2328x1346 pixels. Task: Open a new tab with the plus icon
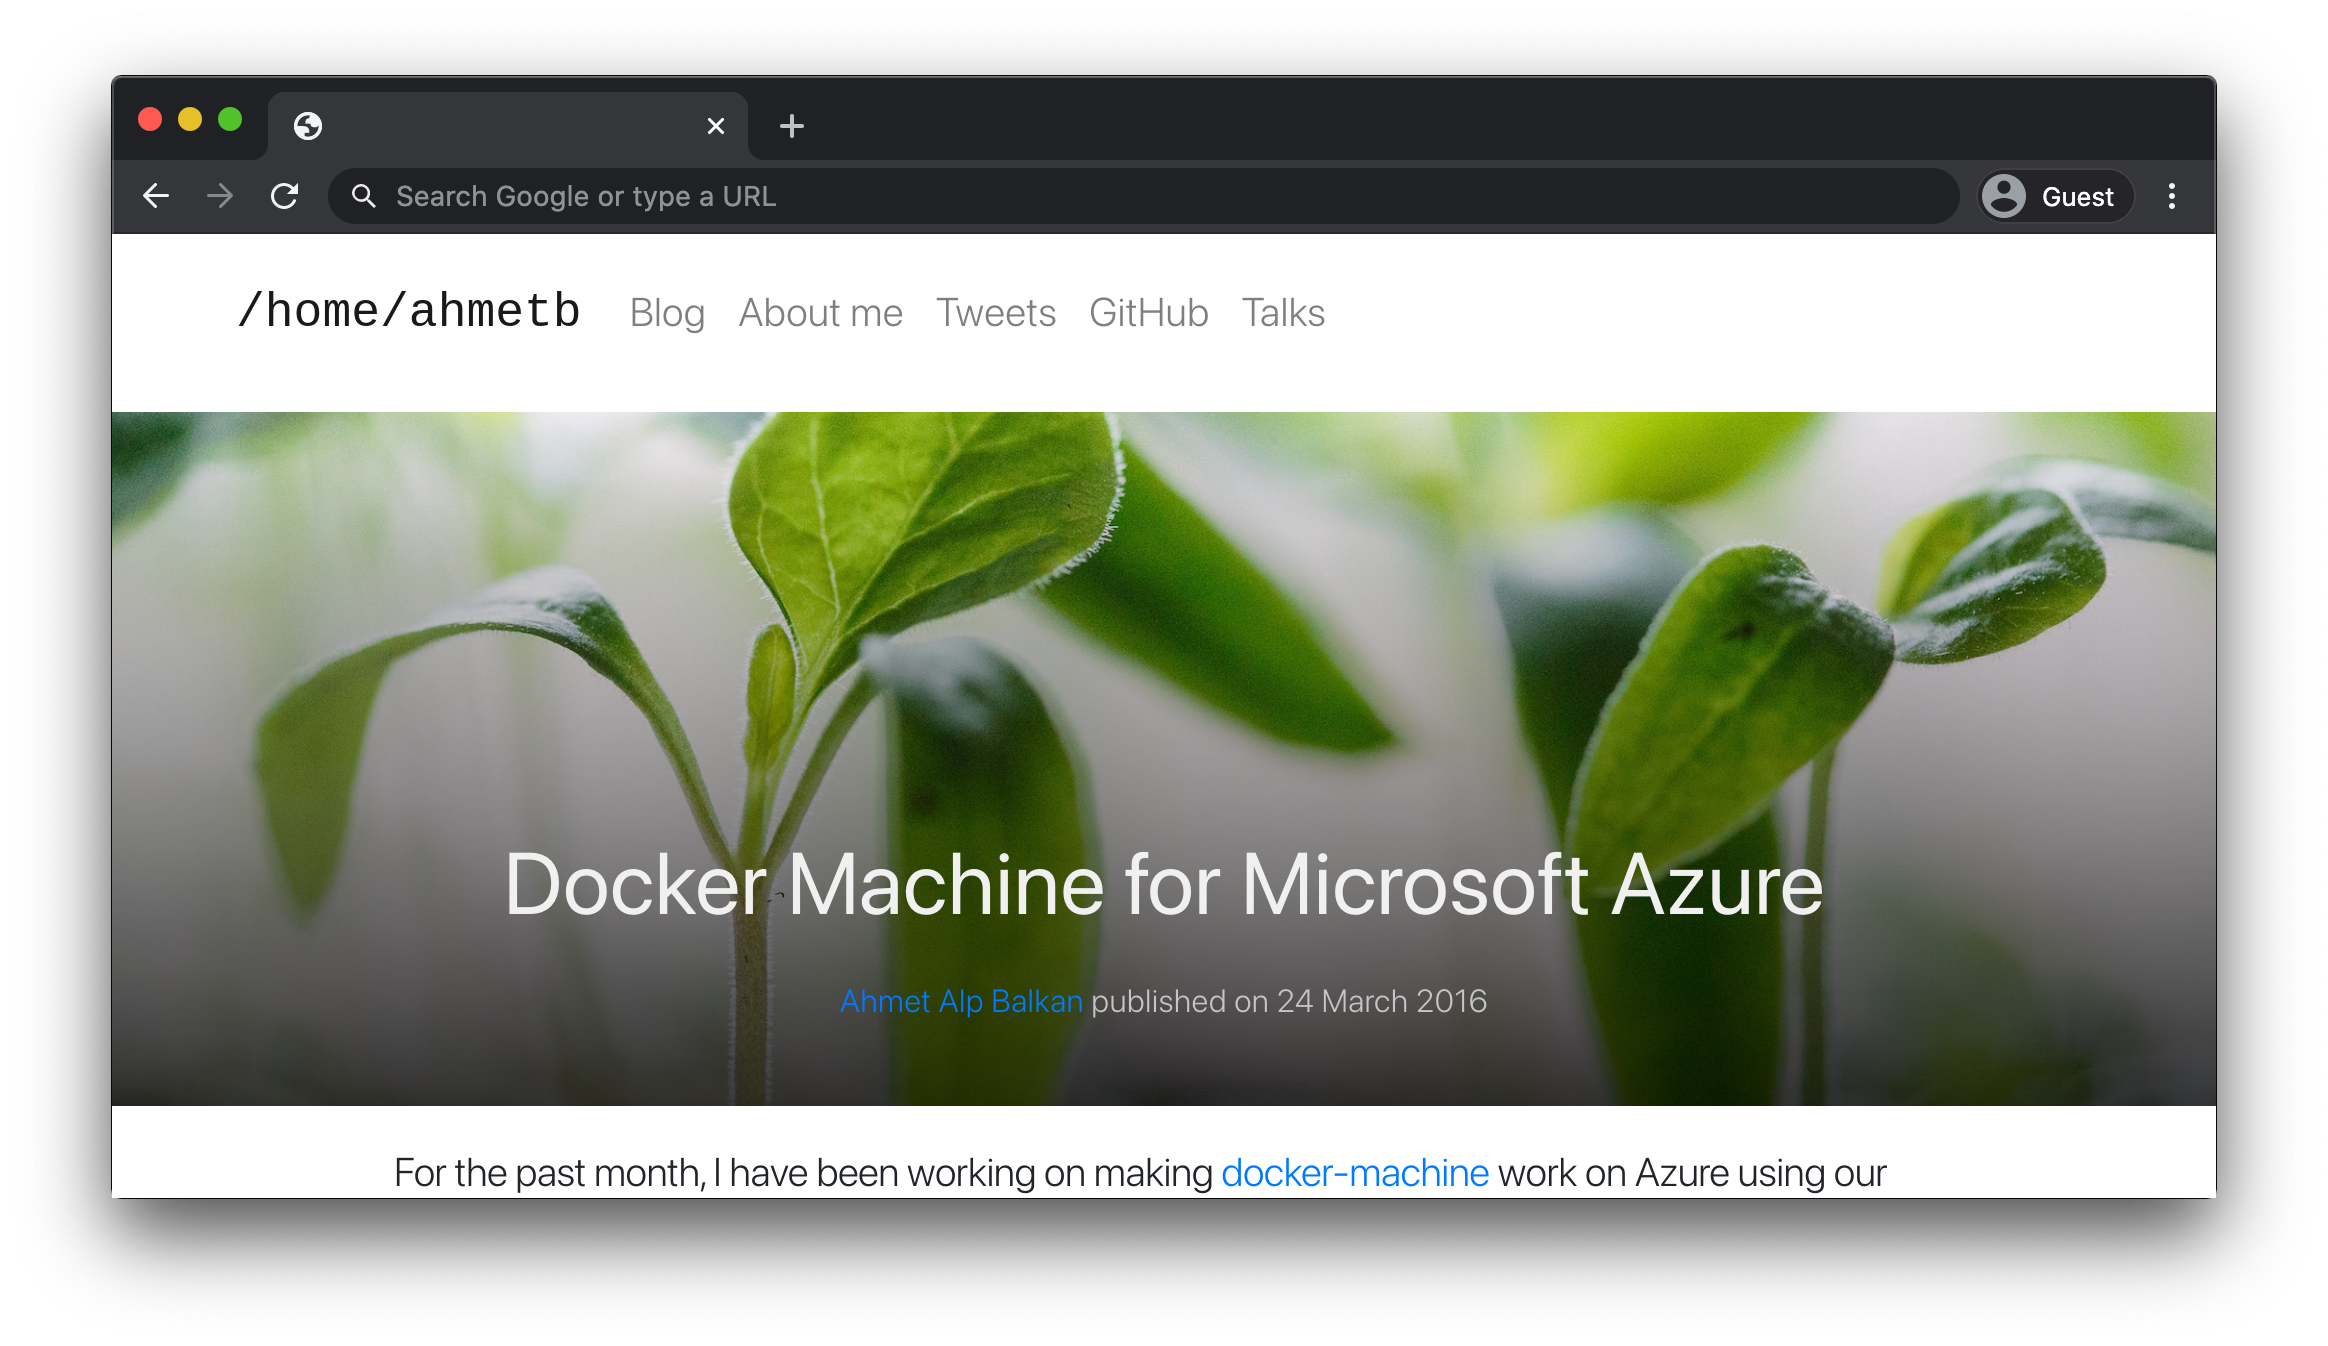[792, 126]
